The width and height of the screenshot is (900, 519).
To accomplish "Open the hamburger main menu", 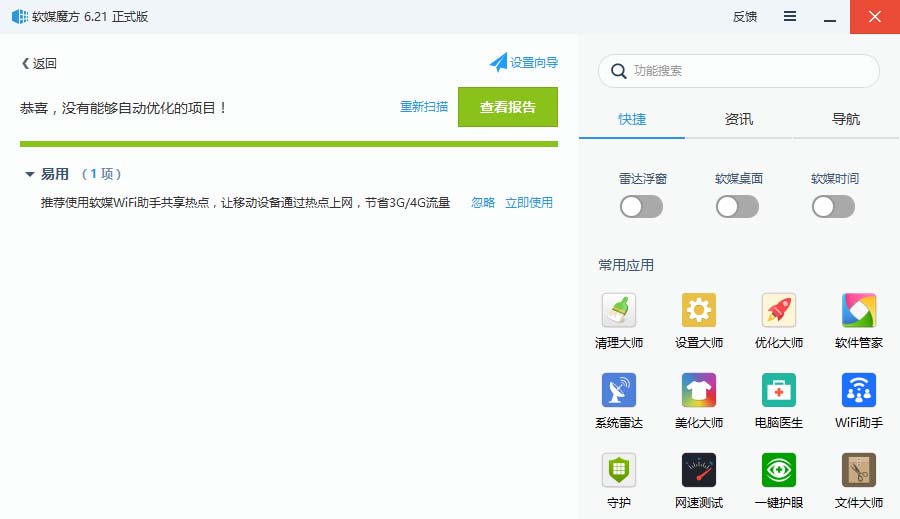I will 790,17.
